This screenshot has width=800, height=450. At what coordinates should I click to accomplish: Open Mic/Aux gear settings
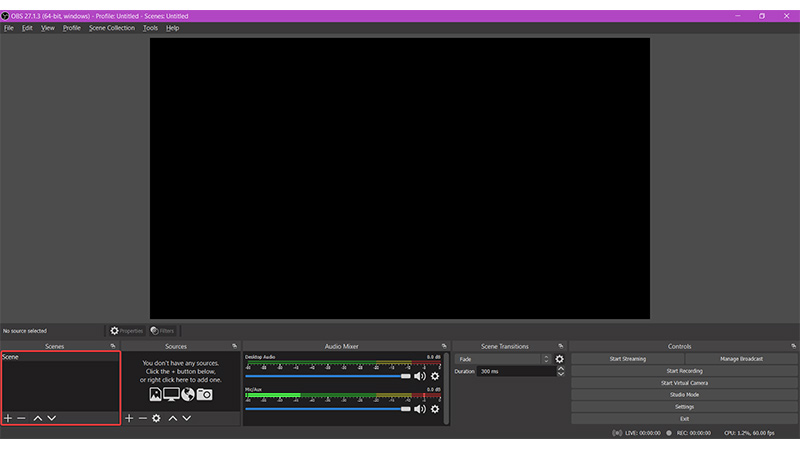tap(435, 409)
